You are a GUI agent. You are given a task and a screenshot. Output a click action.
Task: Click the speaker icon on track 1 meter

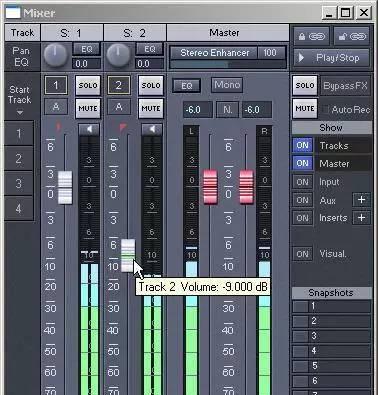coord(89,129)
